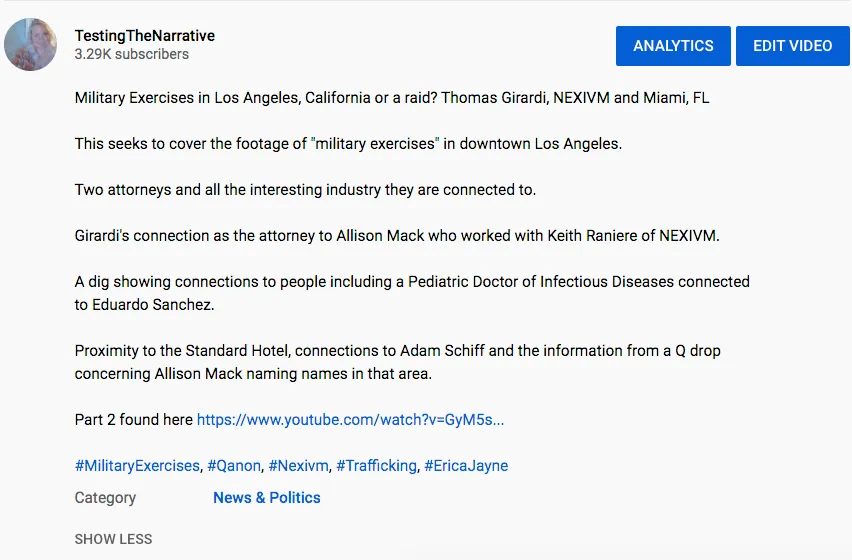The width and height of the screenshot is (852, 560).
Task: Follow the Part 2 YouTube link
Action: click(350, 420)
